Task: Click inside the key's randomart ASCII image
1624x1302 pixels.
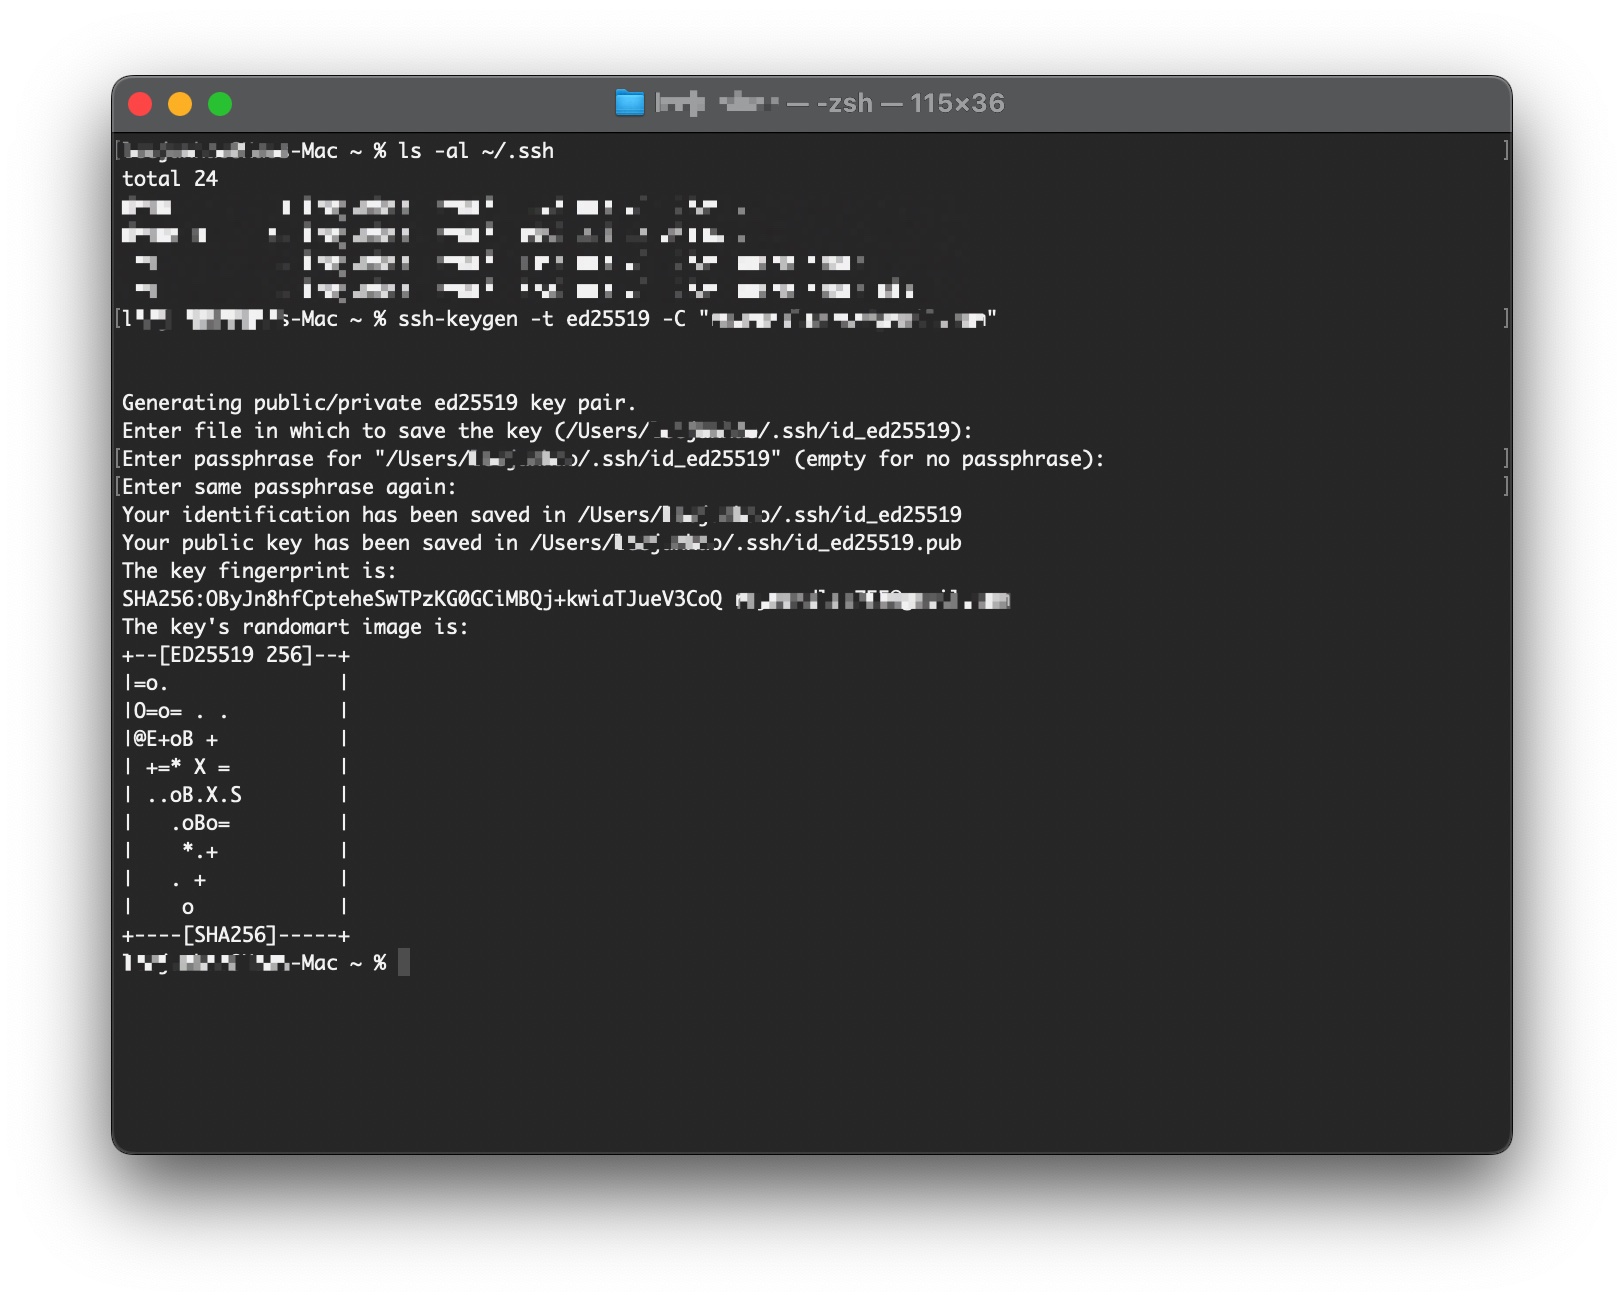Action: 235,795
